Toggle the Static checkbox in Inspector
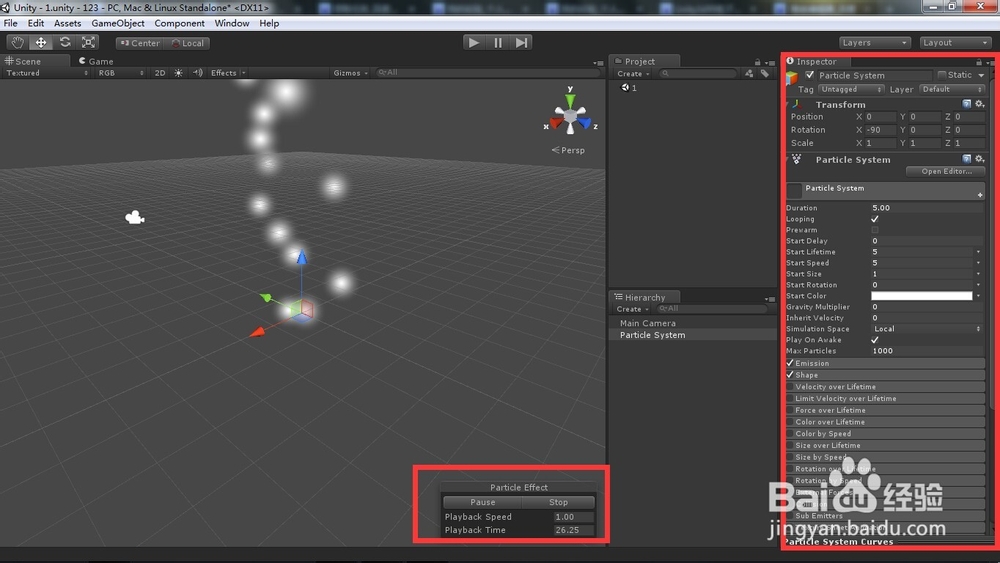The image size is (1000, 563). pos(942,75)
